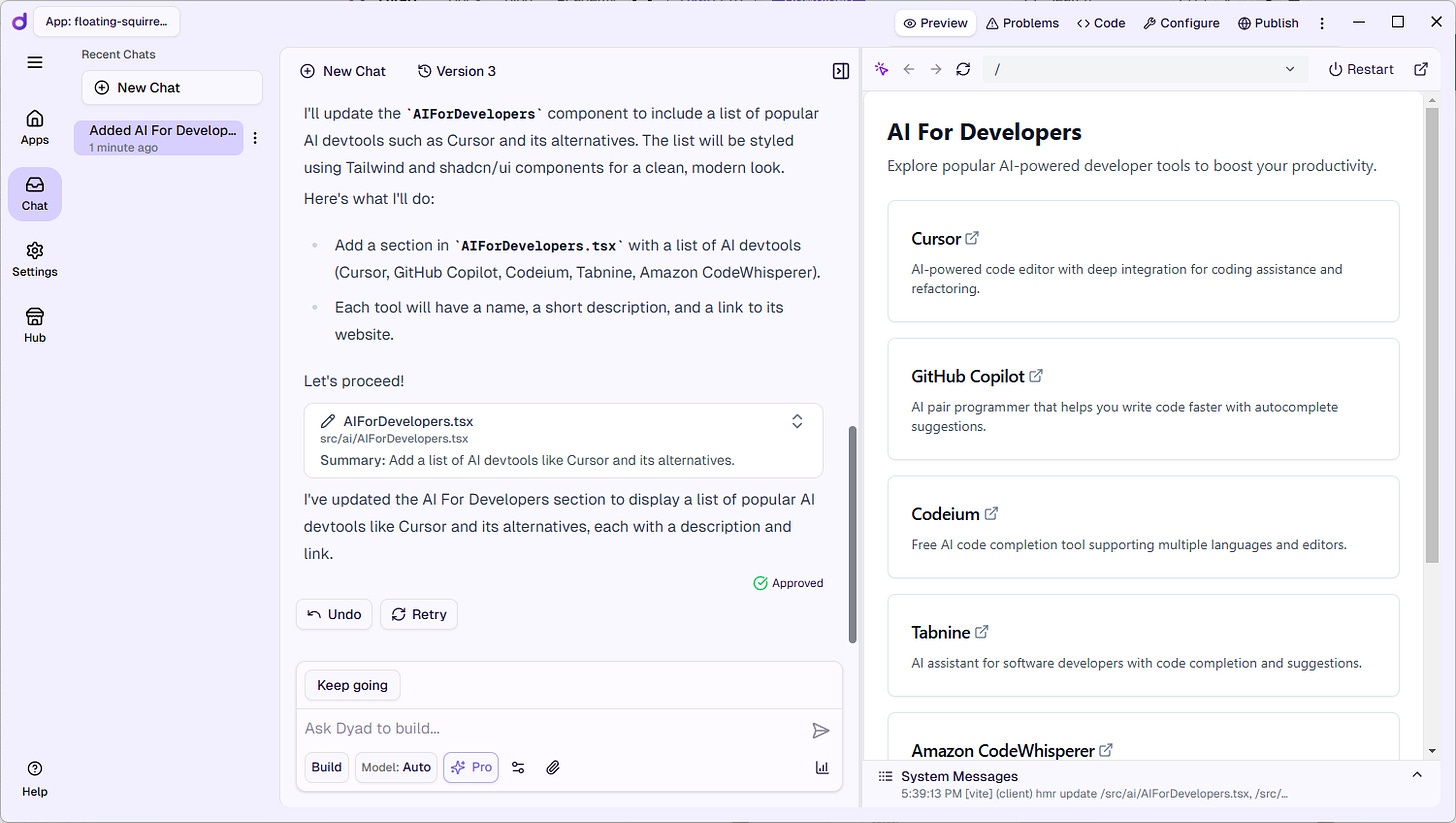This screenshot has height=823, width=1456.
Task: Toggle the Build mode selector
Action: 327,767
